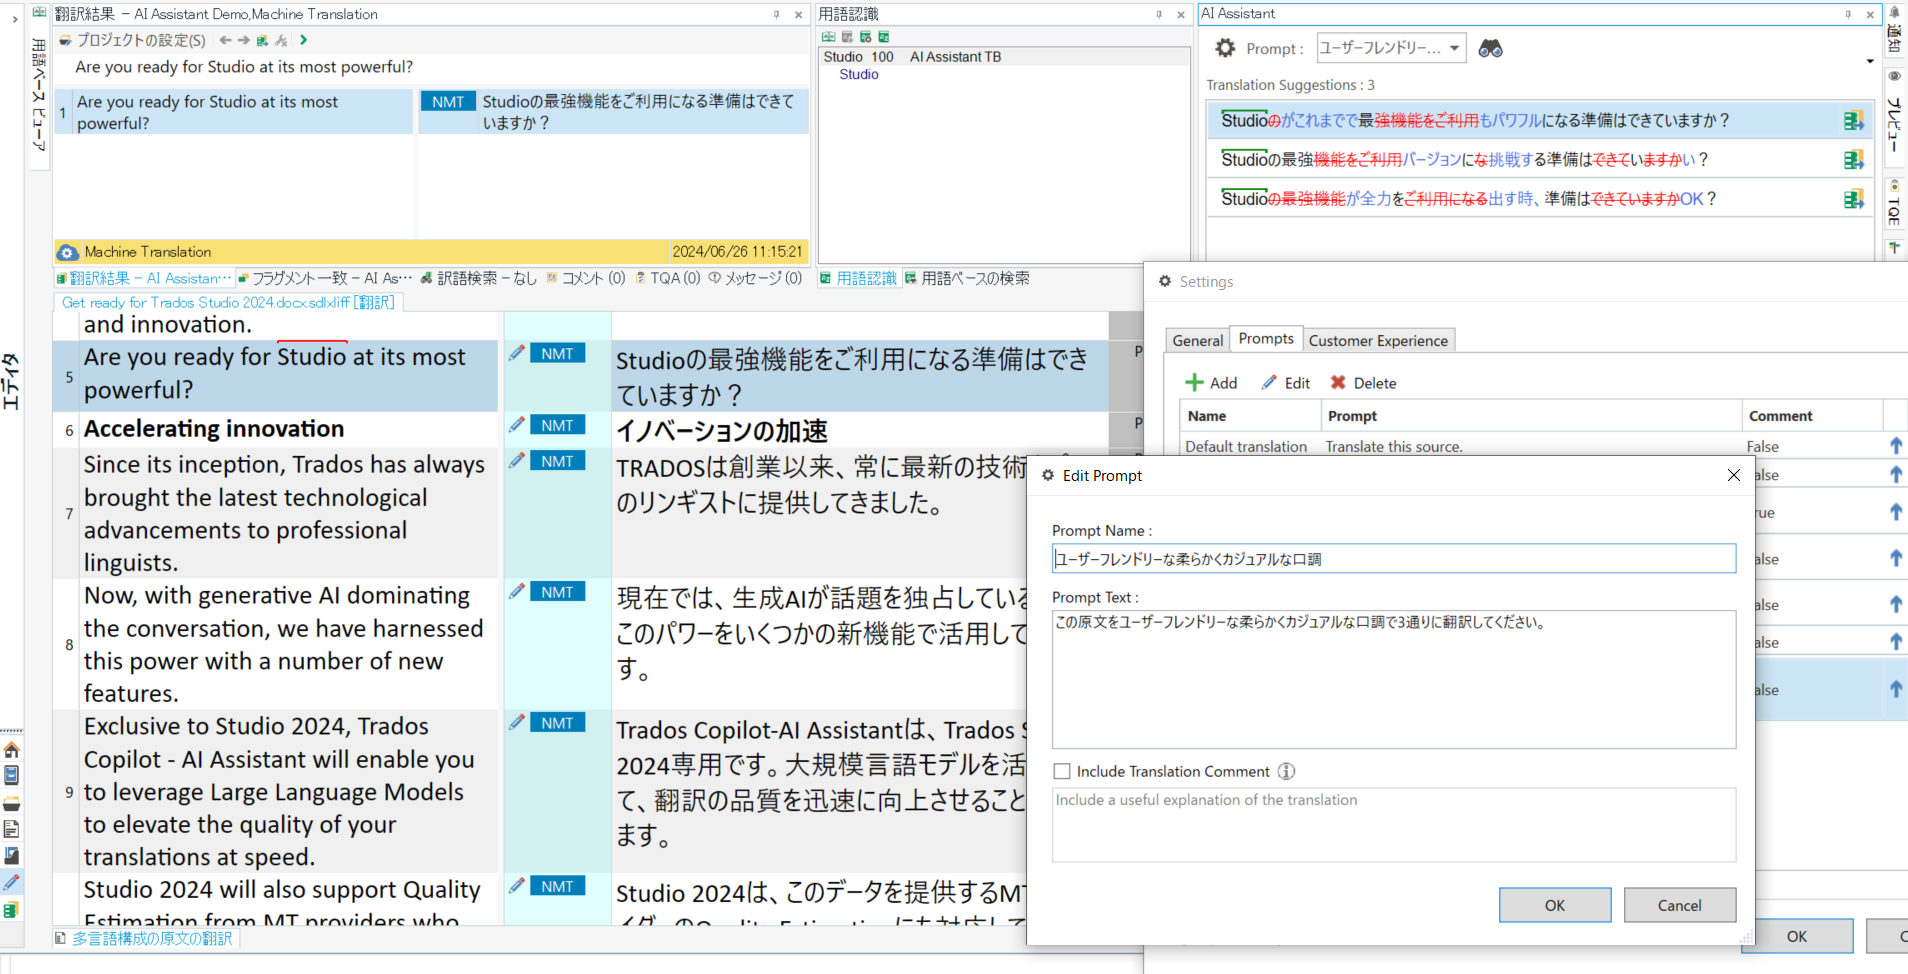Open the 用語ベース ビューア side tab
The width and height of the screenshot is (1908, 974).
(x=39, y=87)
